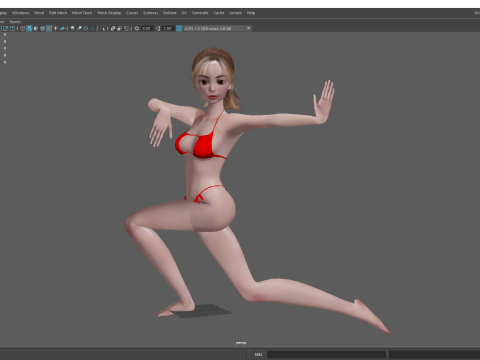The width and height of the screenshot is (480, 360).
Task: Open the Edit Mesh menu
Action: (x=58, y=13)
